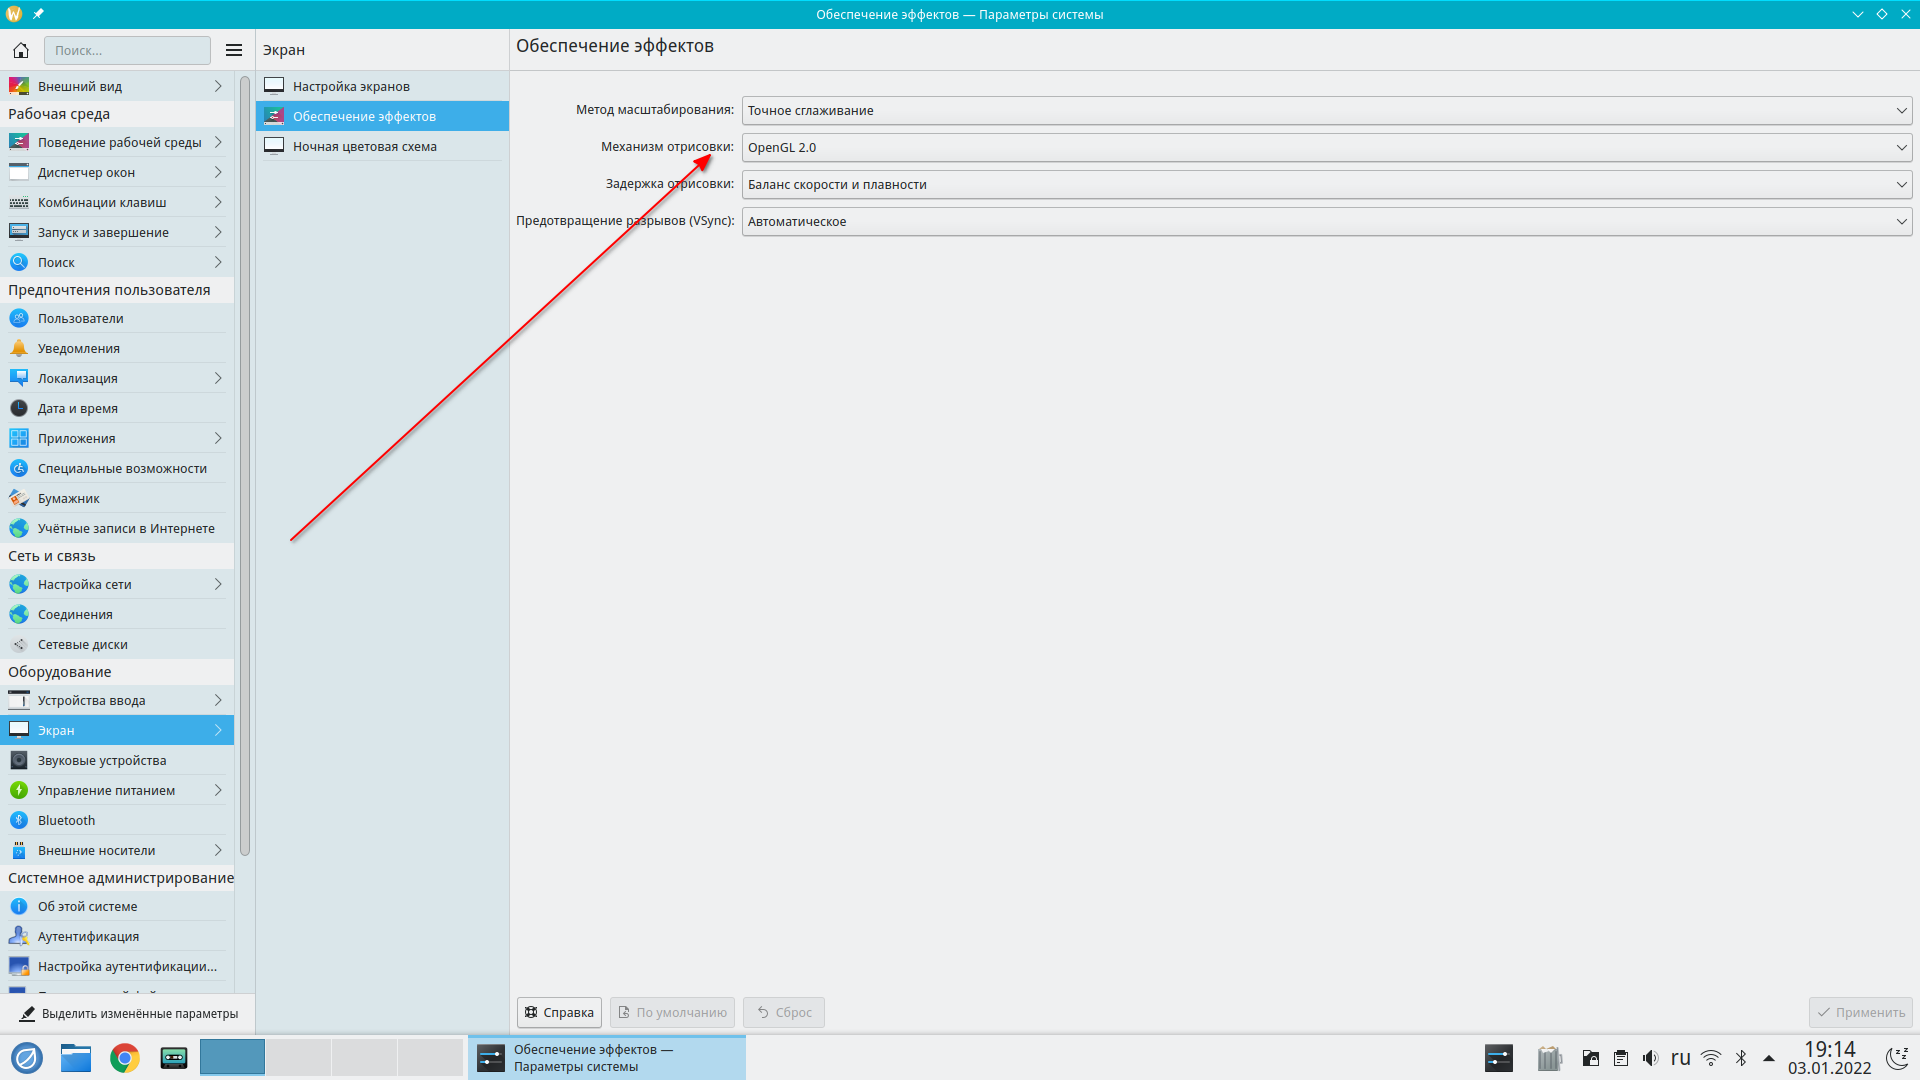This screenshot has width=1920, height=1080.
Task: Click the search (Поиск) input field
Action: coord(127,50)
